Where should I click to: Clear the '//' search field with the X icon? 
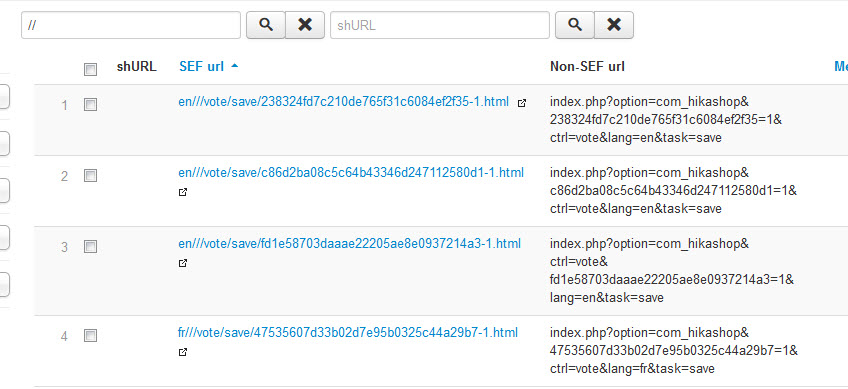click(305, 25)
